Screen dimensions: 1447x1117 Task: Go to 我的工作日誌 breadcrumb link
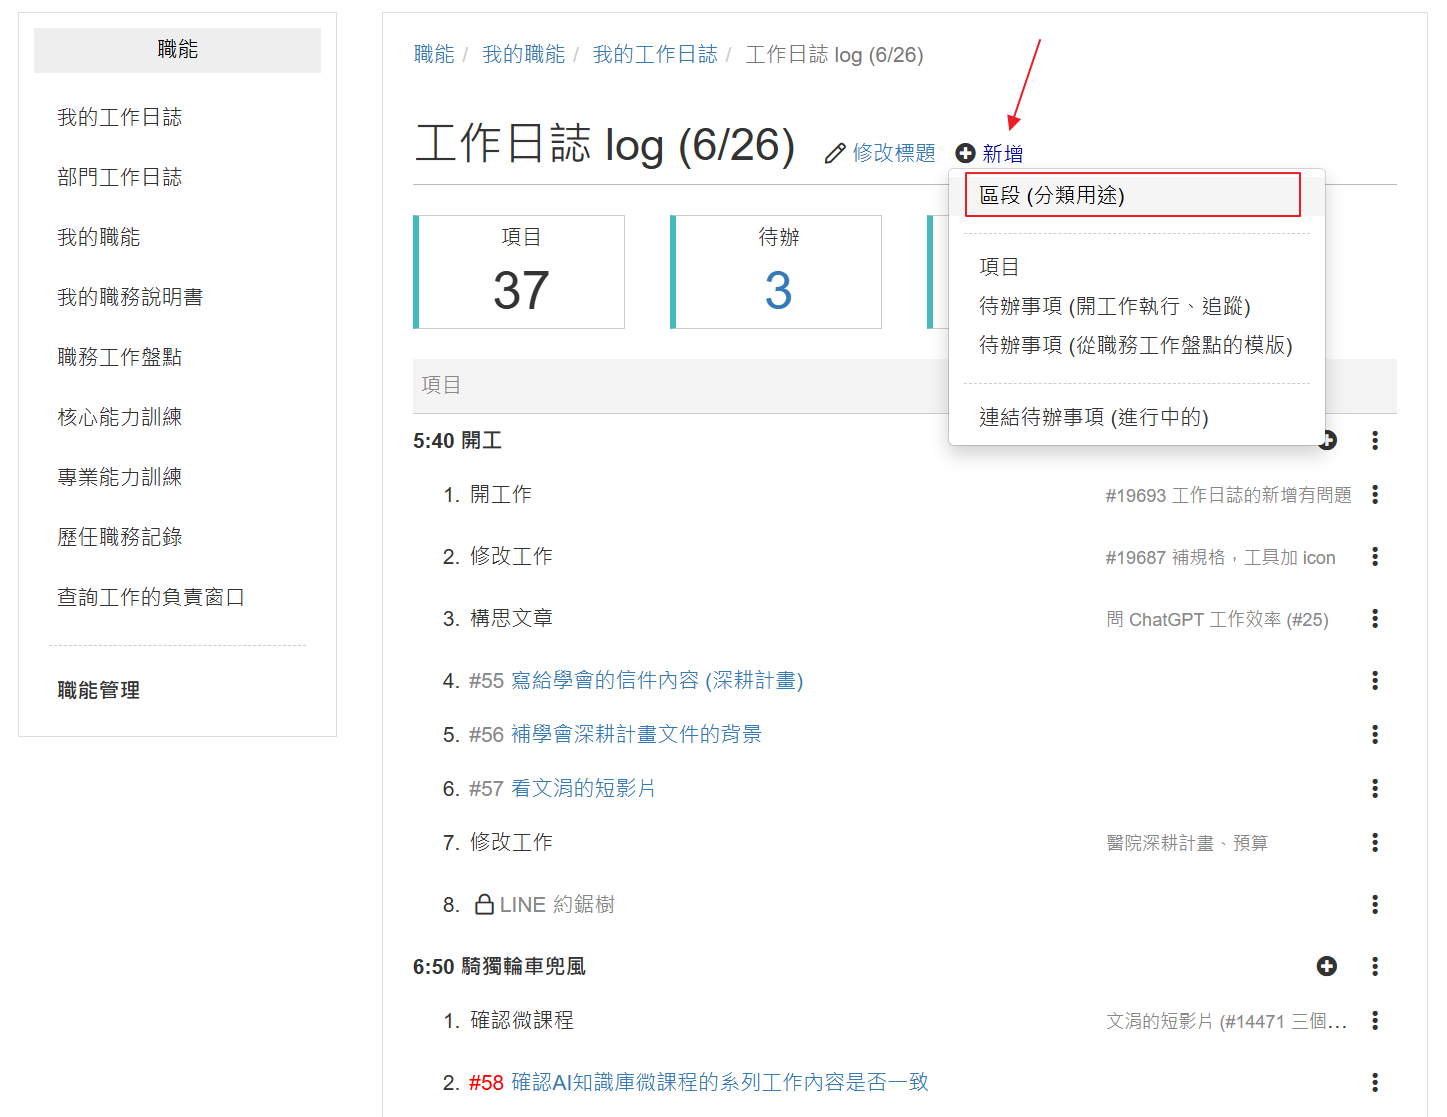(654, 55)
